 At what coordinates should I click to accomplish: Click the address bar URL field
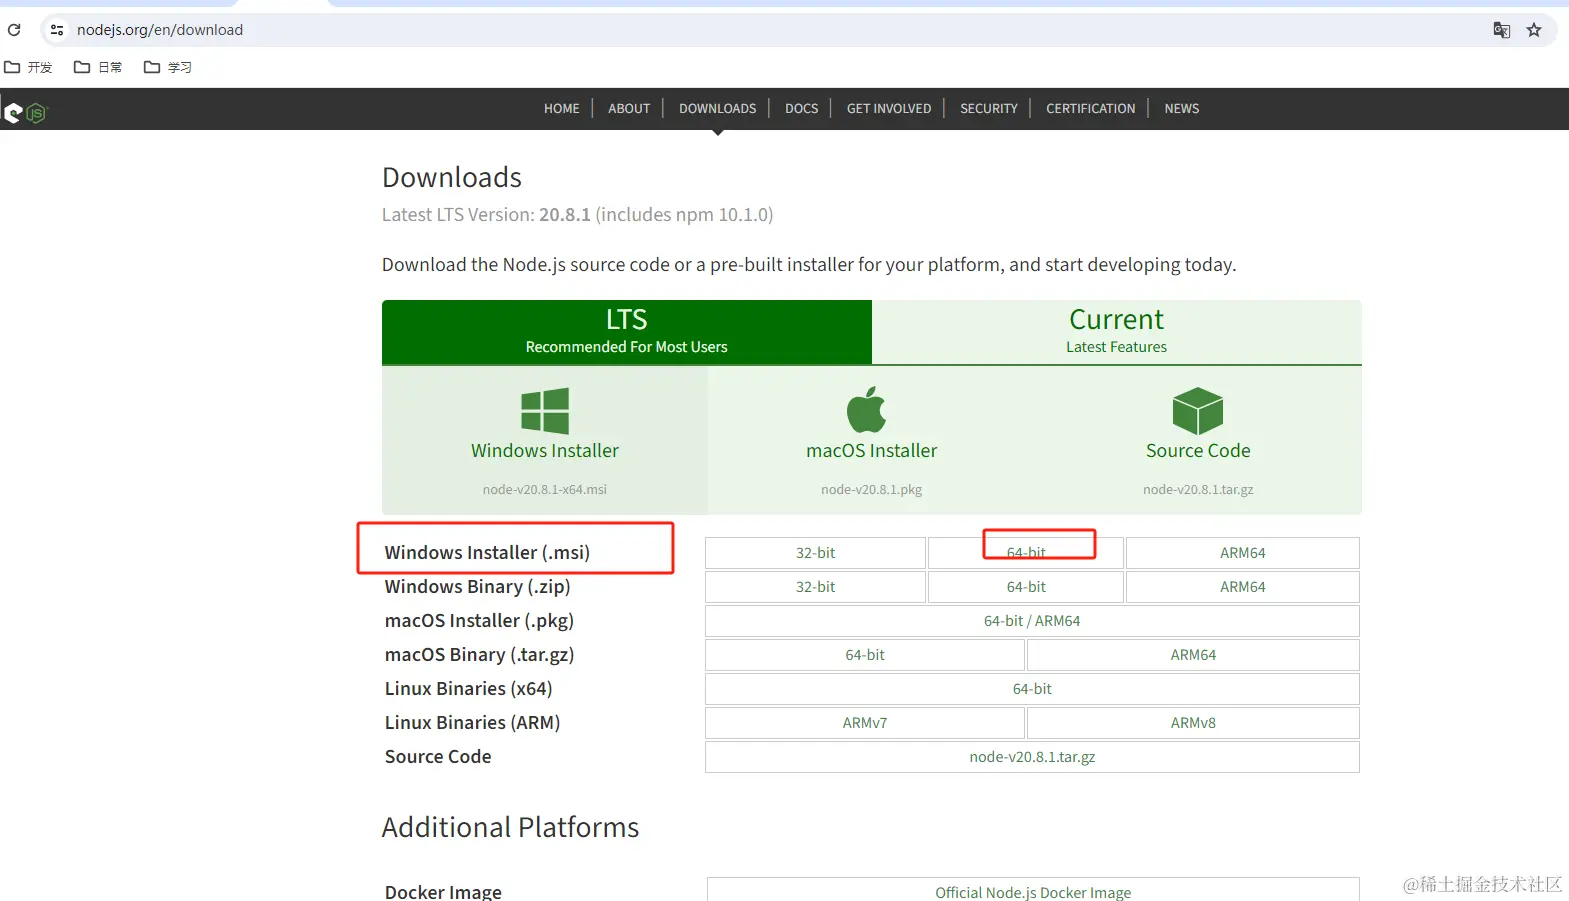click(x=780, y=30)
